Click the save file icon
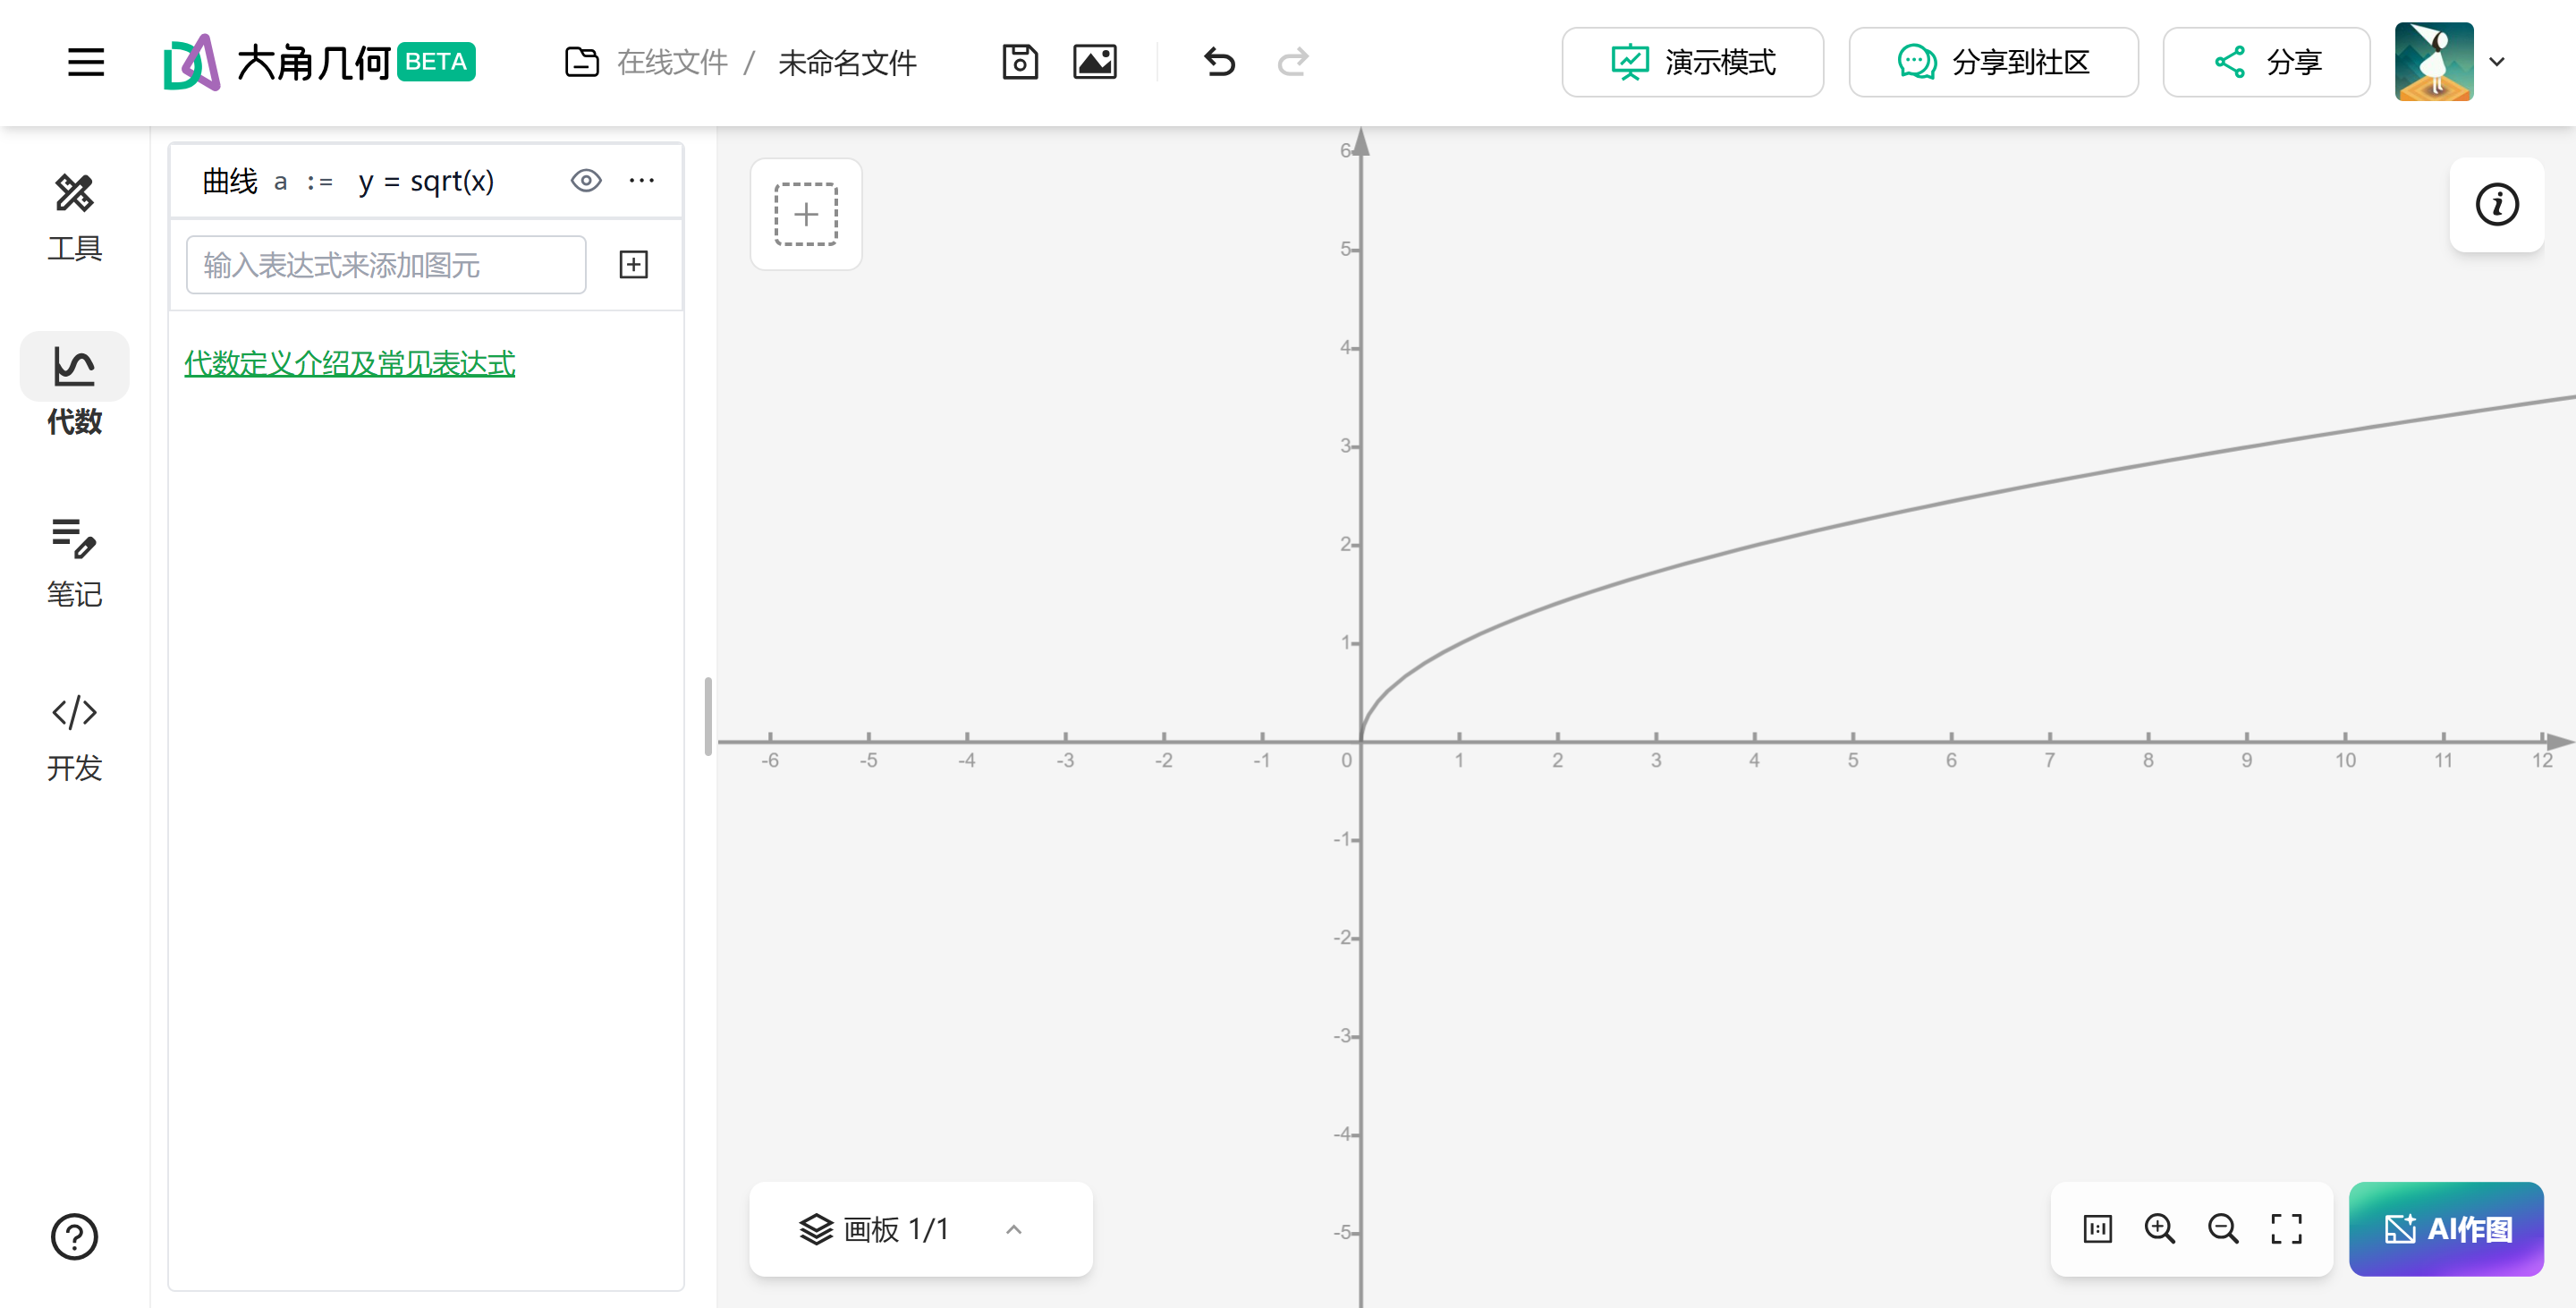2576x1308 pixels. (1019, 62)
